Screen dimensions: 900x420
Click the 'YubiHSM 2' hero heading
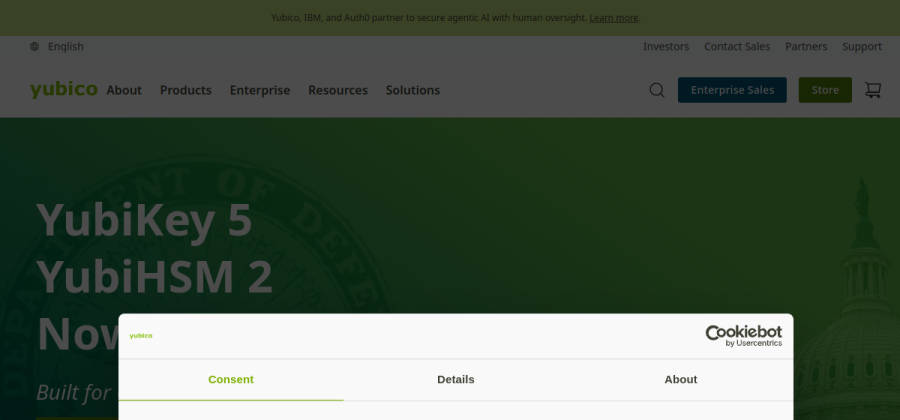pos(155,277)
